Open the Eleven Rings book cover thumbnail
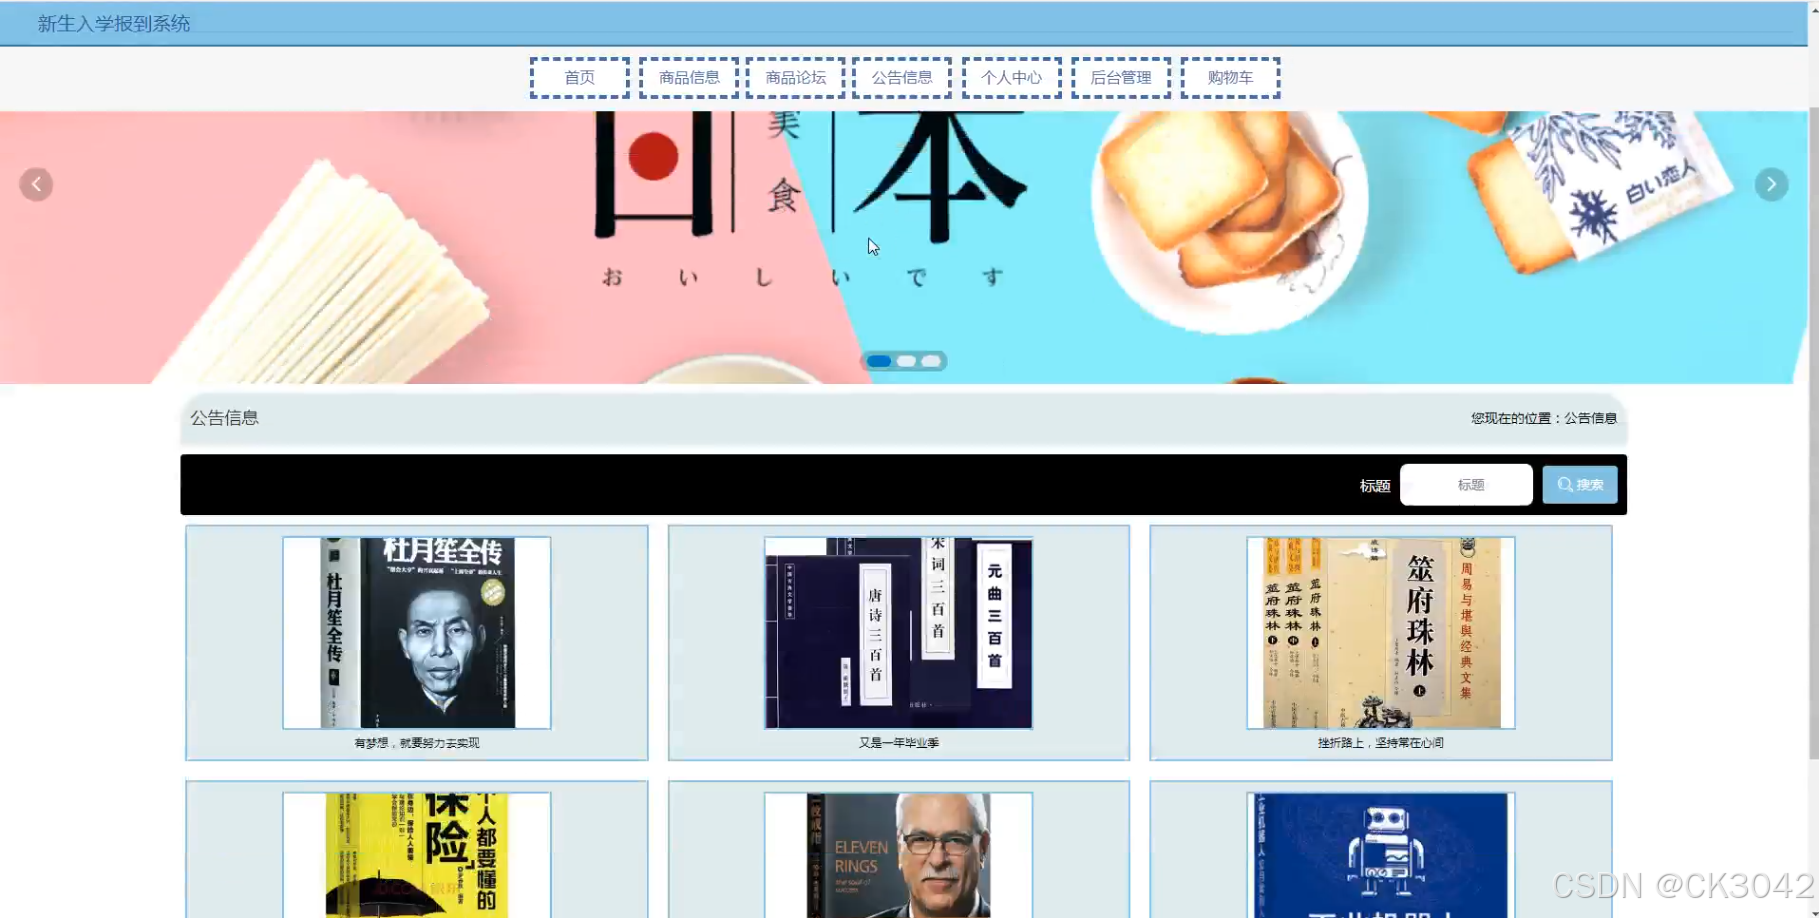The height and width of the screenshot is (918, 1819). (x=899, y=855)
